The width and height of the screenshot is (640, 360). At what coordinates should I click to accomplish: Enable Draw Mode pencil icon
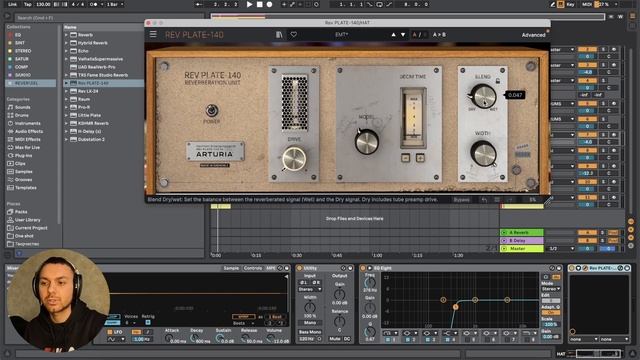(553, 4)
